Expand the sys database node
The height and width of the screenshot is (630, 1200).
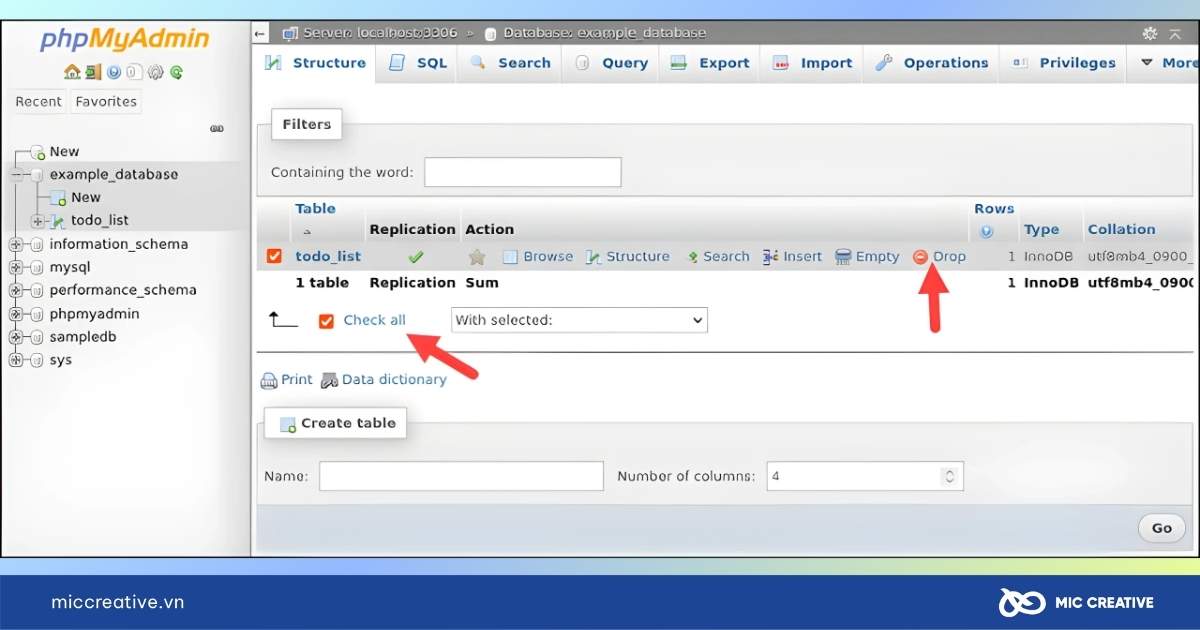coord(15,360)
